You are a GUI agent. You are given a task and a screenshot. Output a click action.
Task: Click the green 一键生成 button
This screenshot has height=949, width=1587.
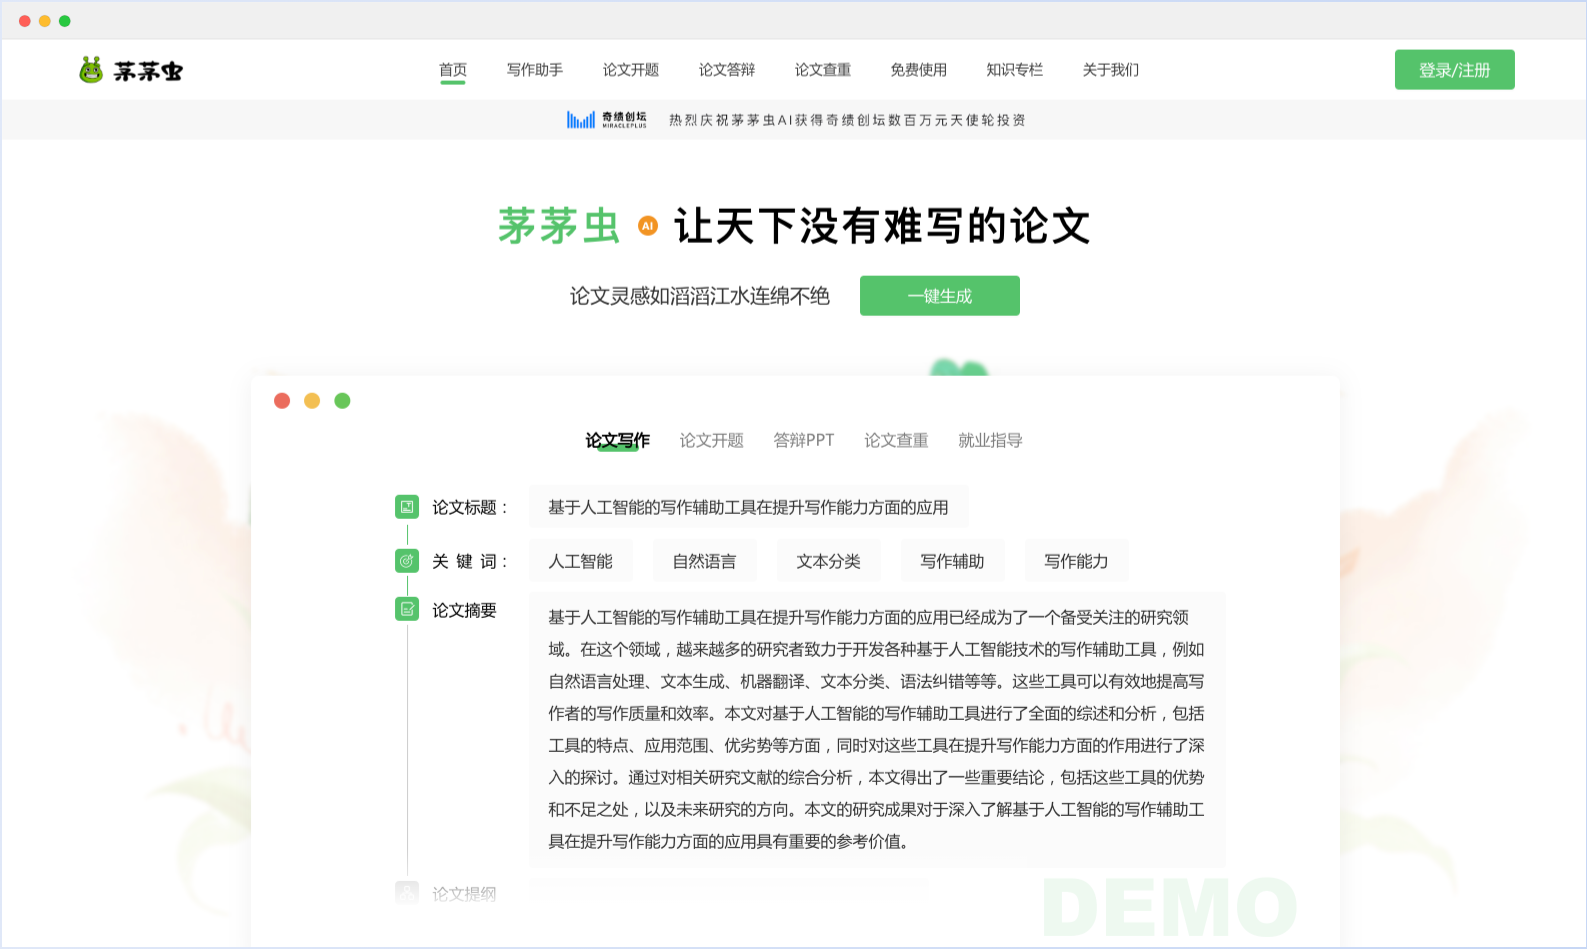click(939, 296)
